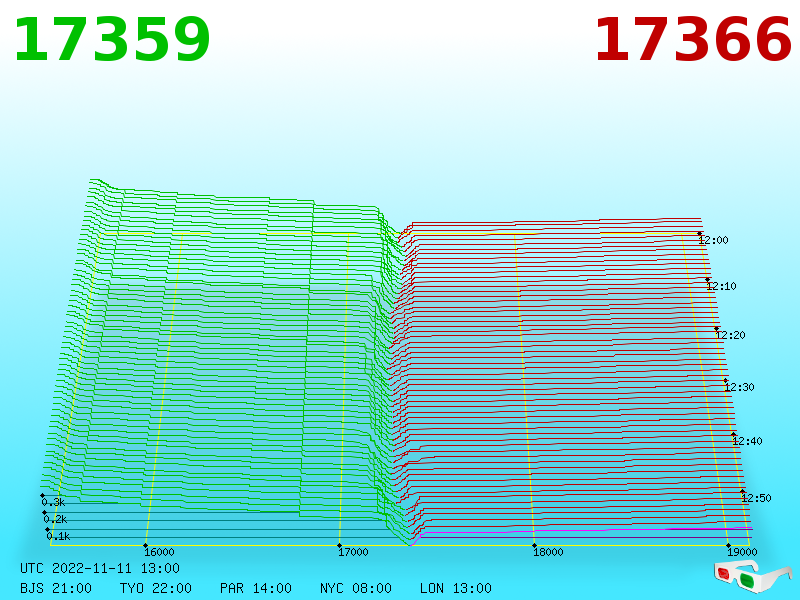Click the 0.3k volume axis label

(53, 502)
